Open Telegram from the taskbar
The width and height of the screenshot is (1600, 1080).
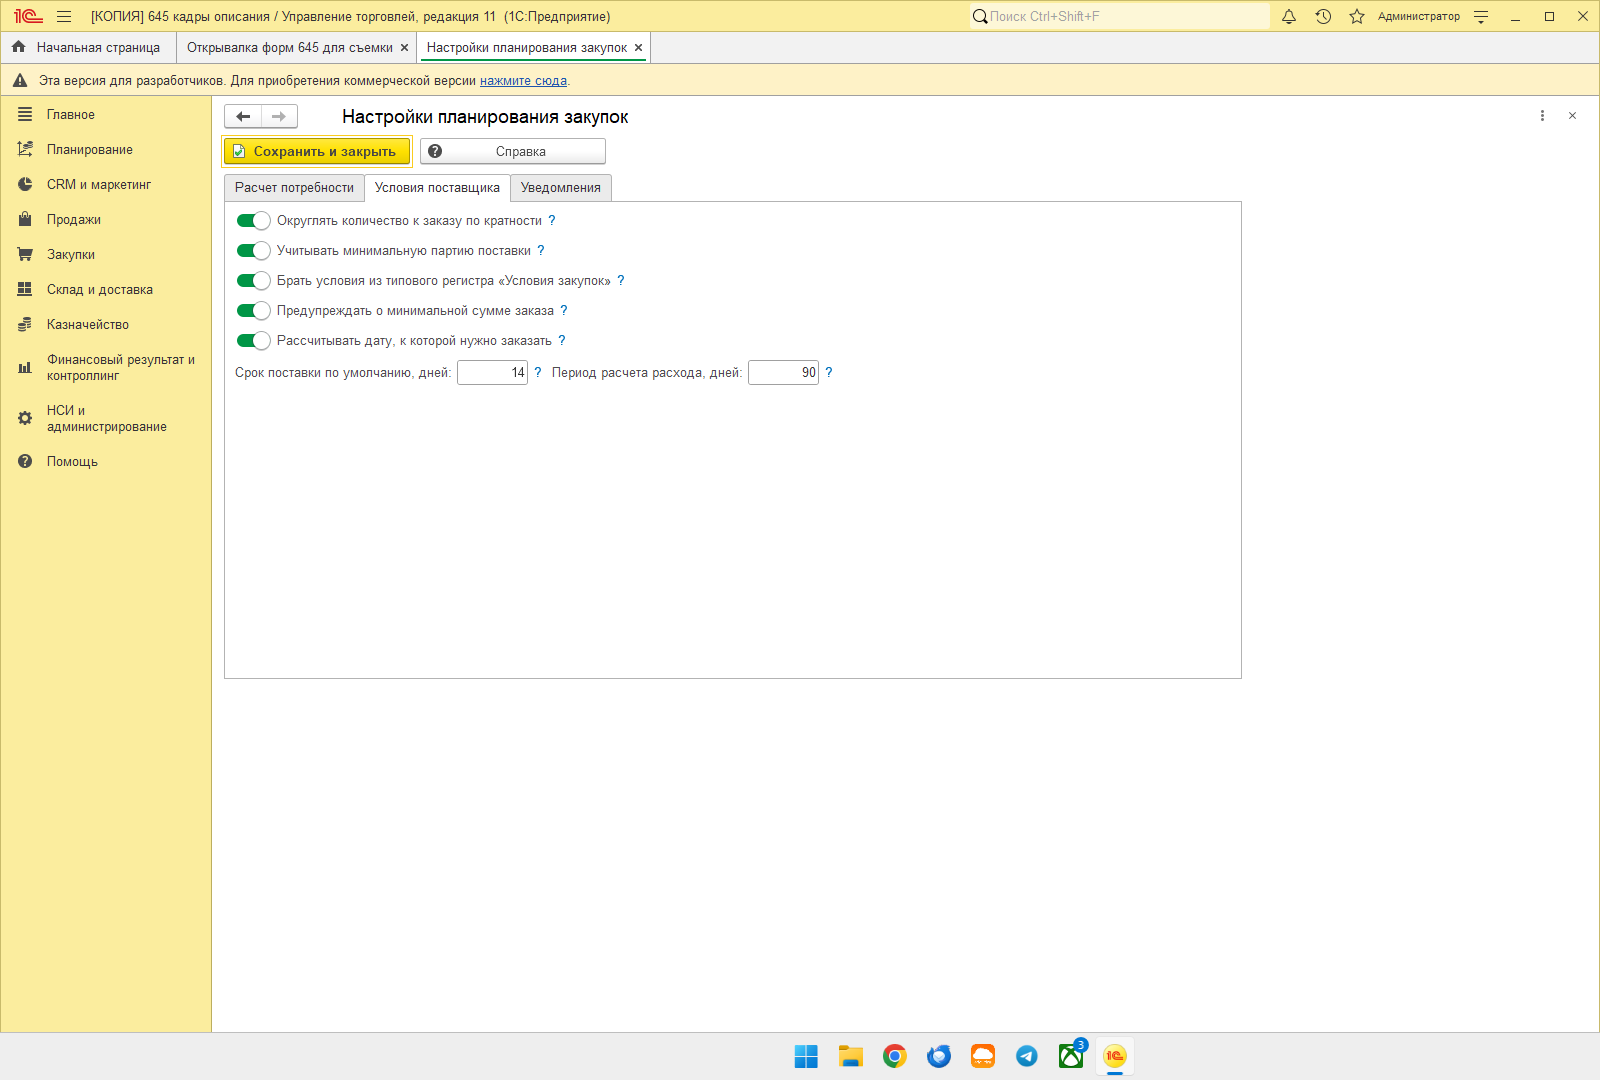pos(1027,1056)
